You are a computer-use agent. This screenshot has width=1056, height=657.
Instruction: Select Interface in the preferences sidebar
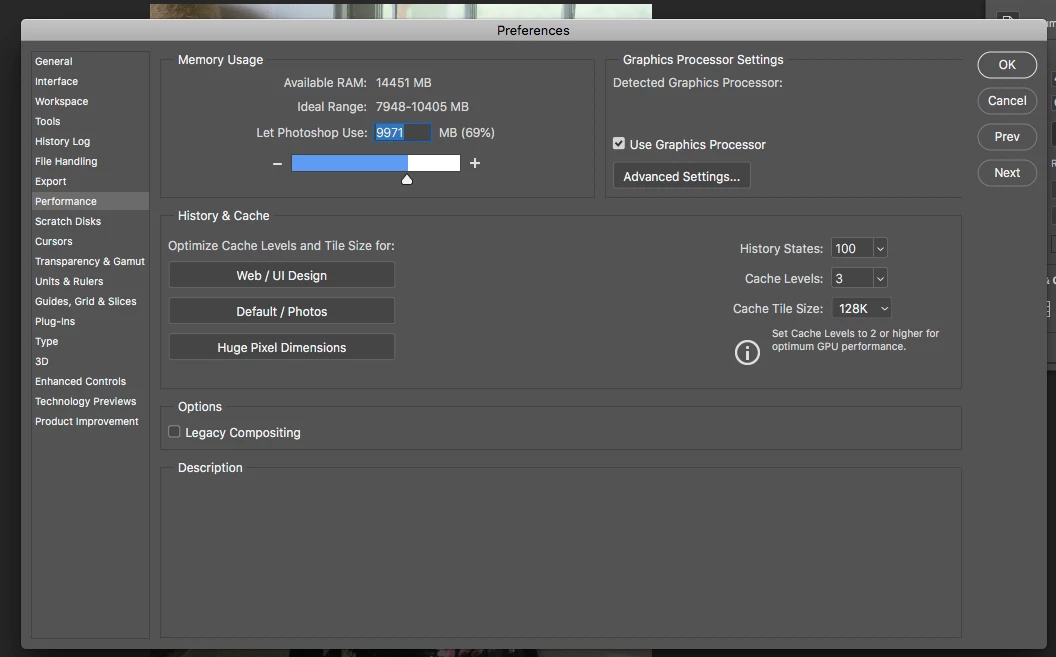pos(57,81)
